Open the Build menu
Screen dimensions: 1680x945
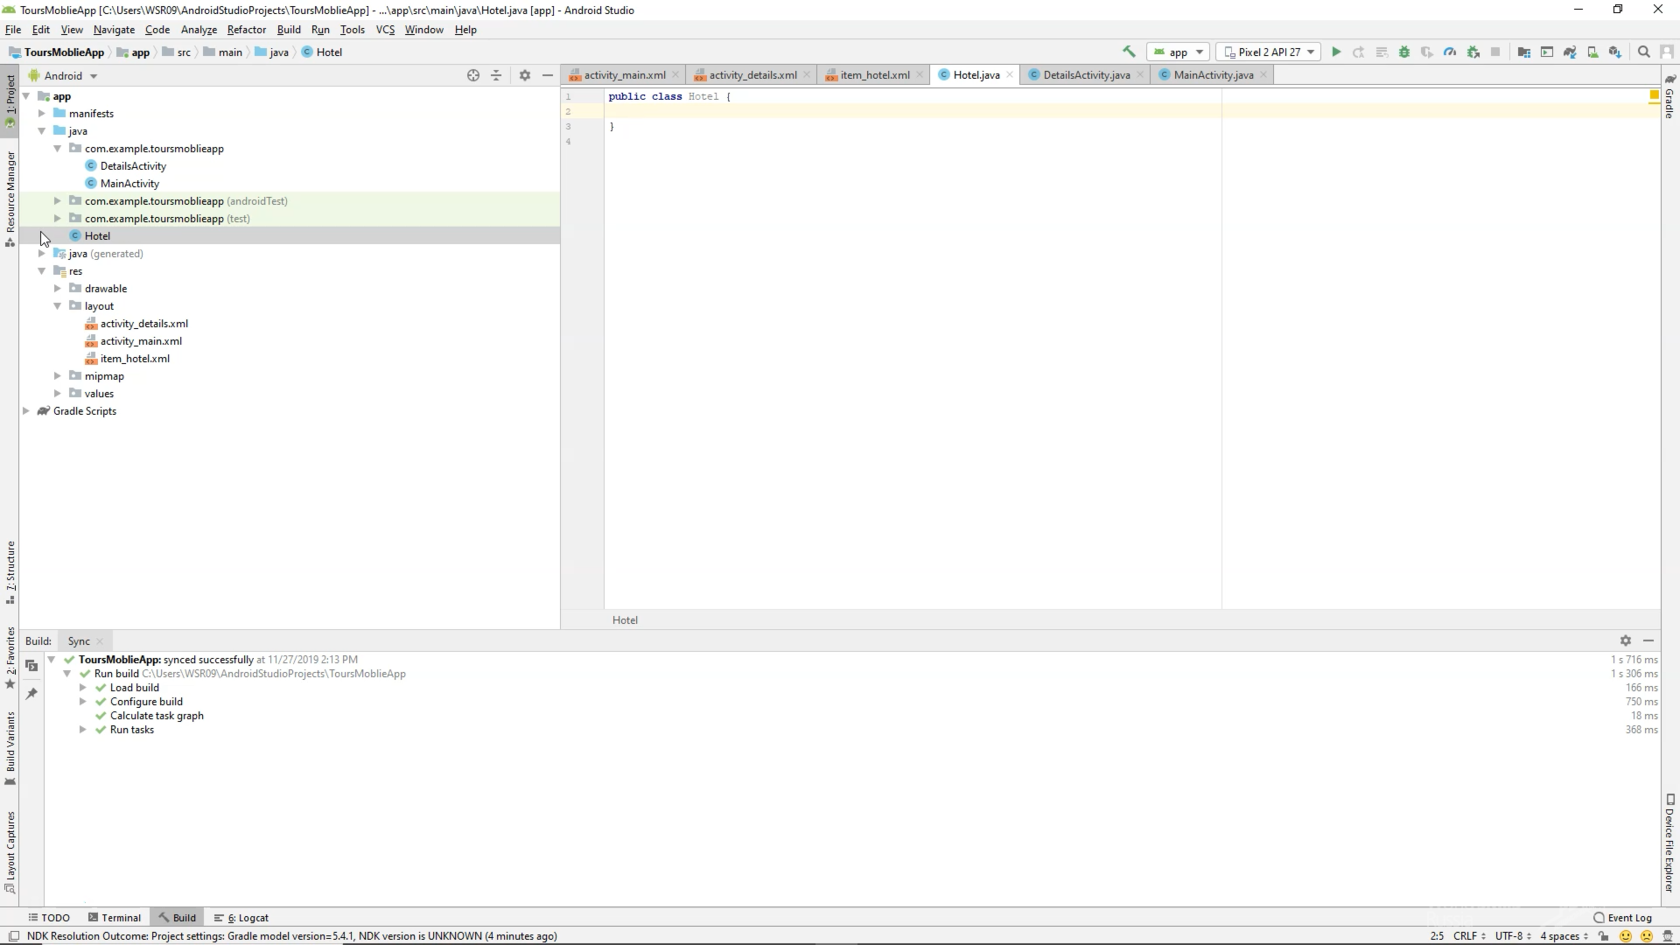click(x=289, y=30)
